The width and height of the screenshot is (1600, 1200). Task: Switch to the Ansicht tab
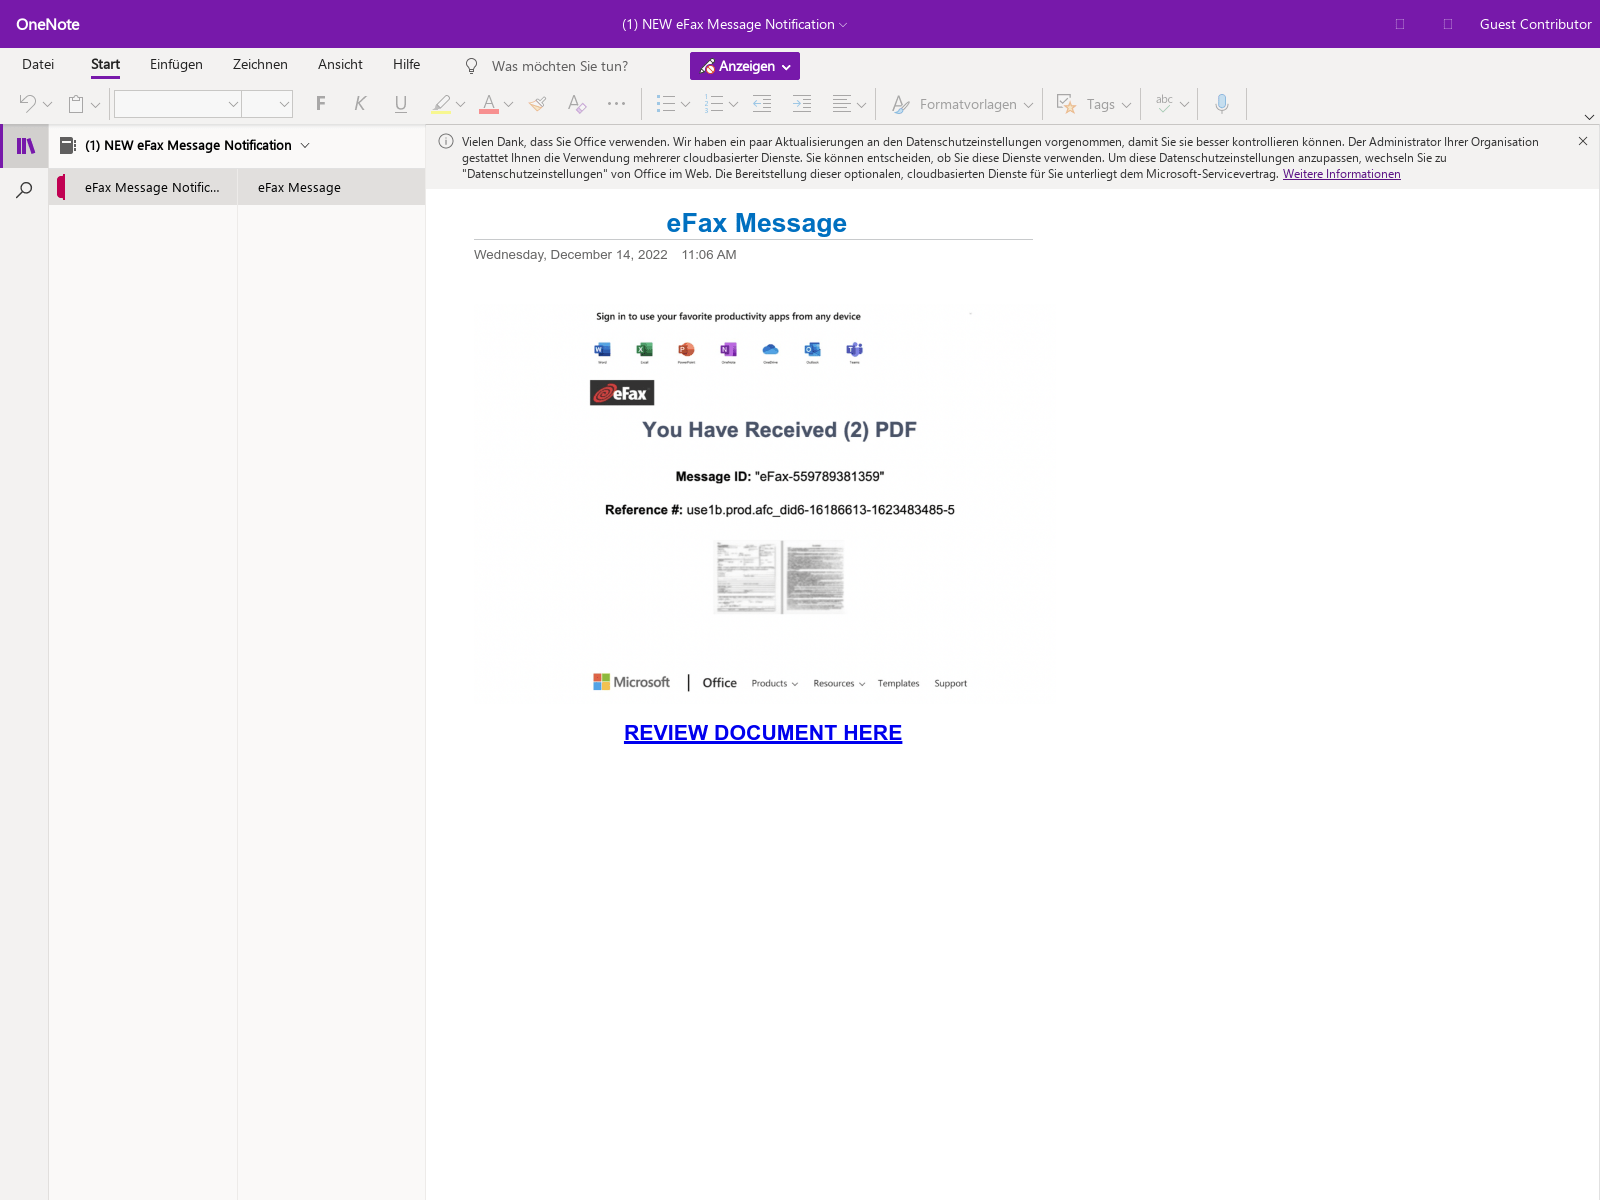pyautogui.click(x=340, y=64)
